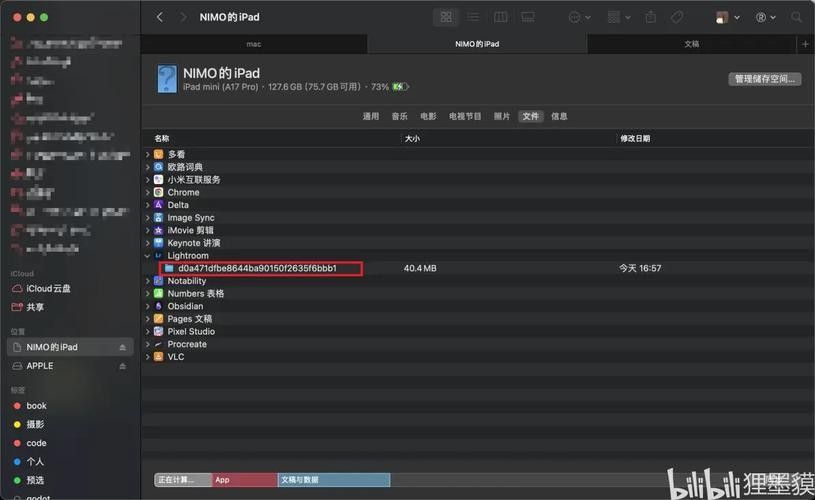The height and width of the screenshot is (500, 815).
Task: Open the account avatar dropdown in toolbar
Action: click(x=727, y=17)
